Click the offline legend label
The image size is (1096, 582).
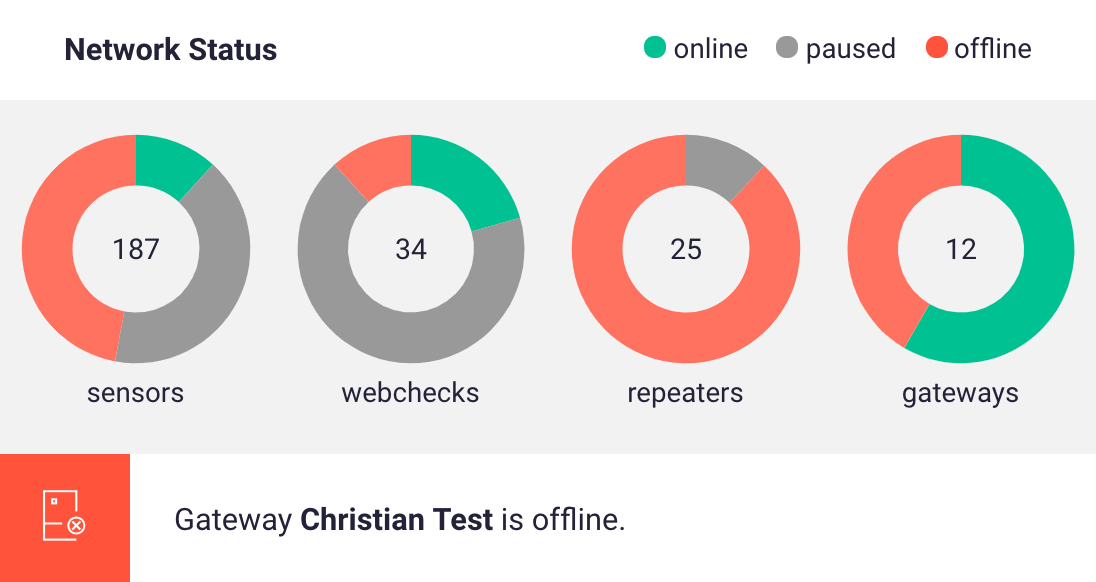992,48
